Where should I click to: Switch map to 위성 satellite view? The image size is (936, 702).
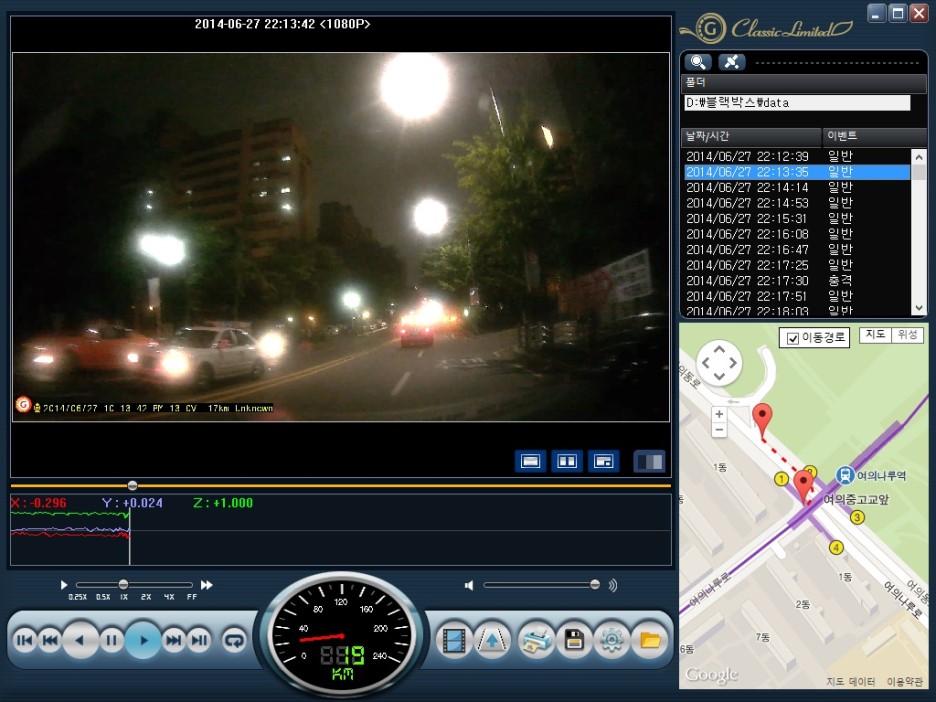click(x=908, y=335)
